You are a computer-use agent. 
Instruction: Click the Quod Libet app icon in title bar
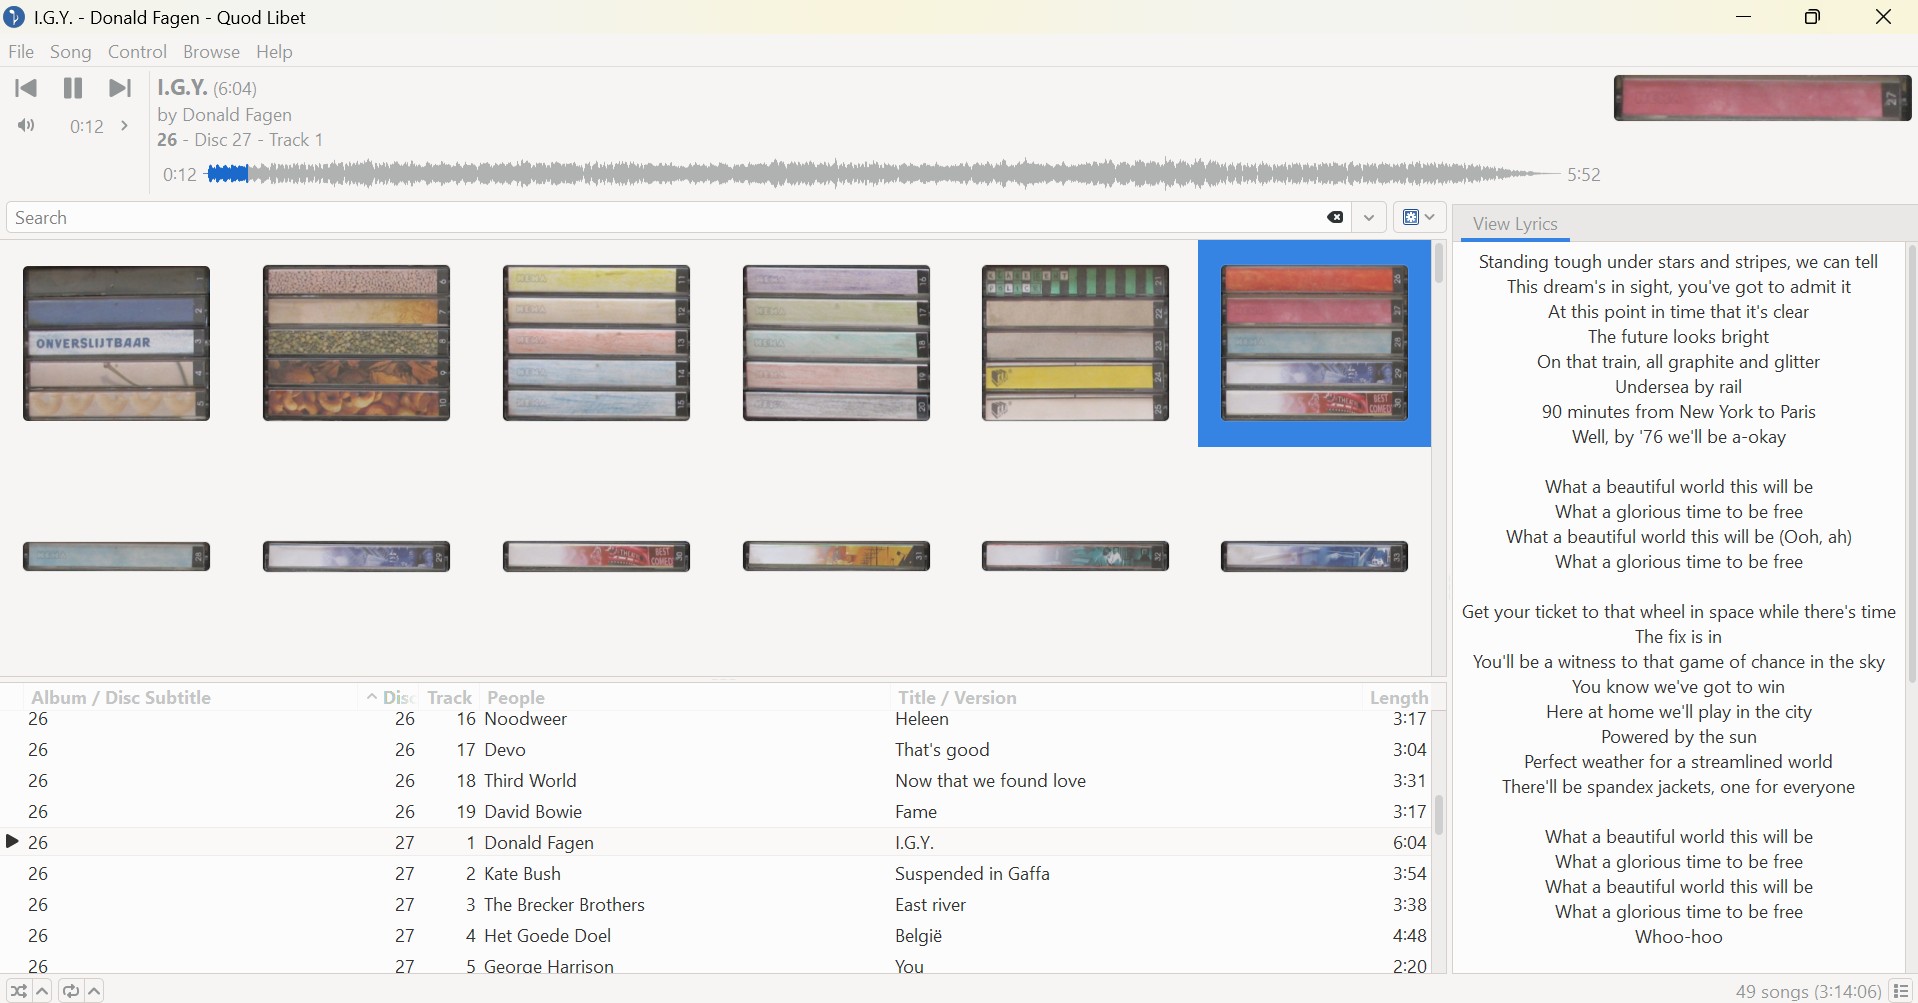pos(14,17)
